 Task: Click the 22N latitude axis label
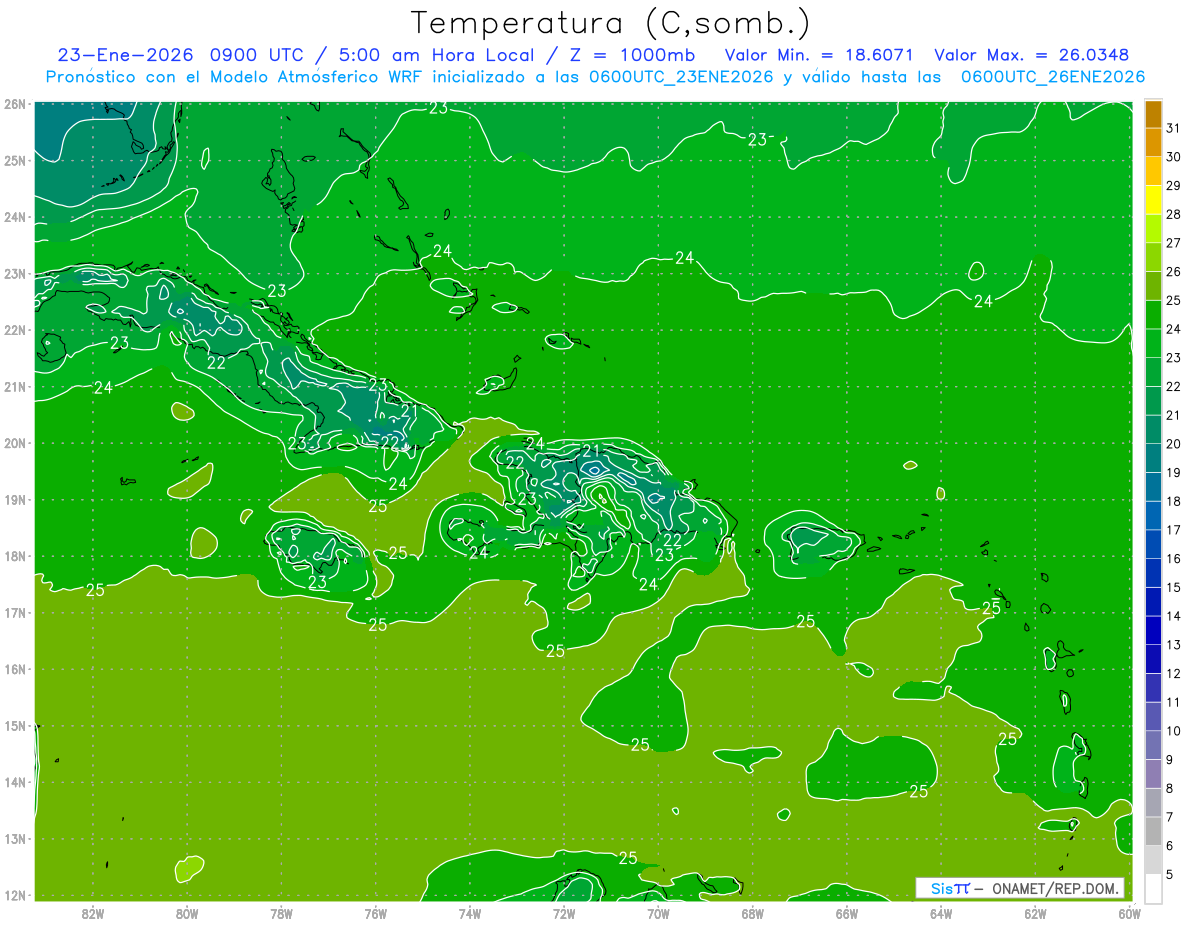[14, 330]
